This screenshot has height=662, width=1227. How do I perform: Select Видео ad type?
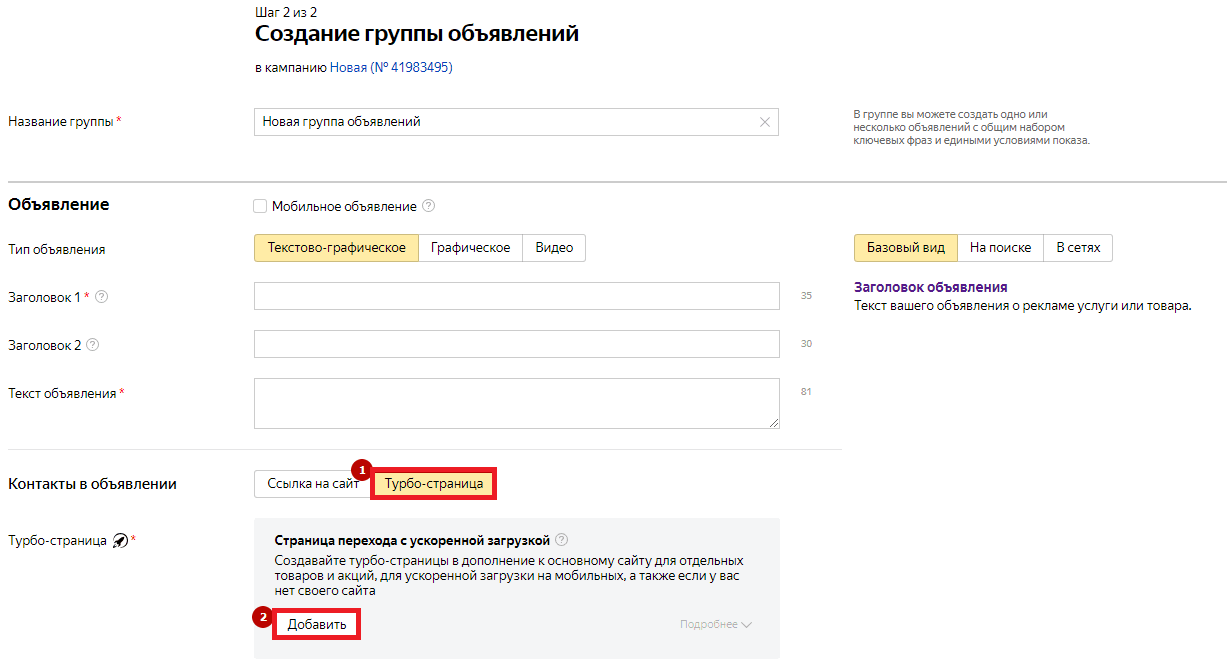[x=554, y=248]
